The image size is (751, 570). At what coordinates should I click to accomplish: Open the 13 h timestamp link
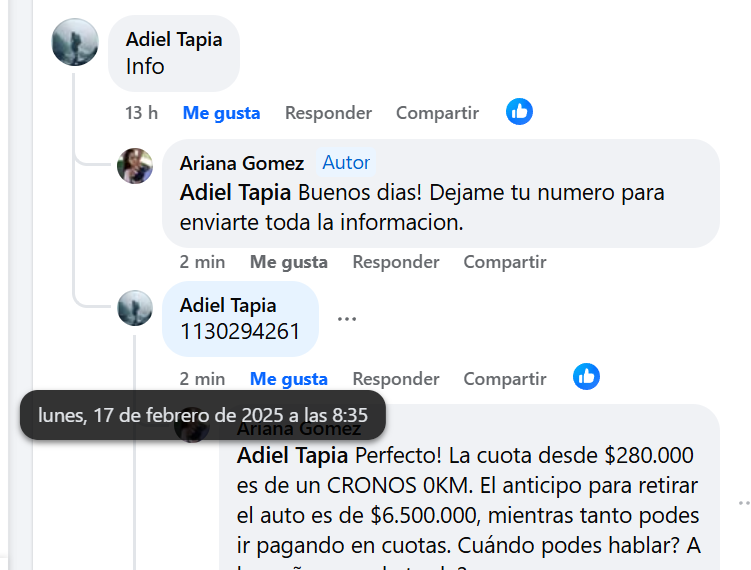[x=141, y=113]
